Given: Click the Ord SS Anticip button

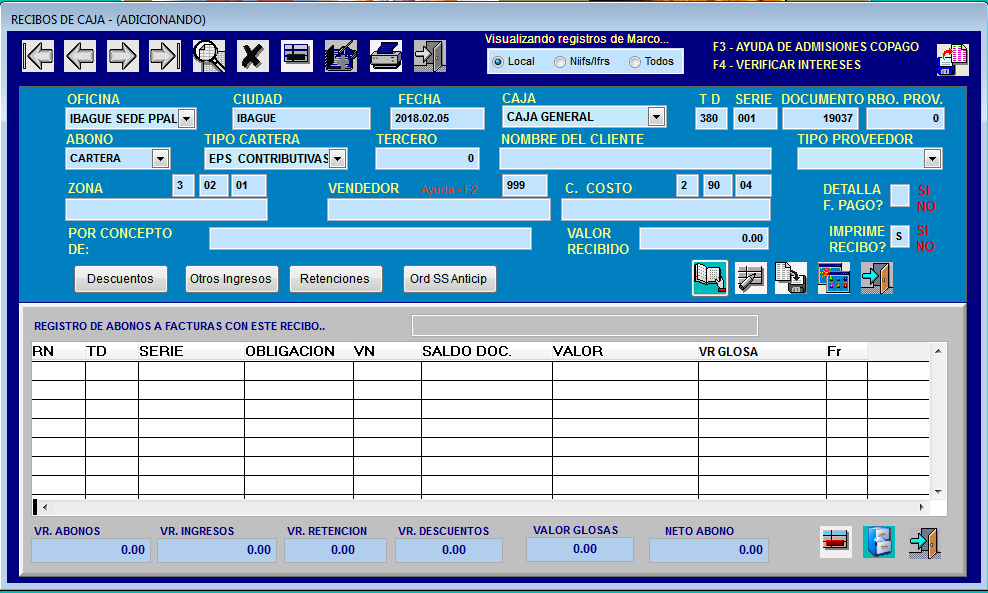Looking at the screenshot, I should coord(449,279).
